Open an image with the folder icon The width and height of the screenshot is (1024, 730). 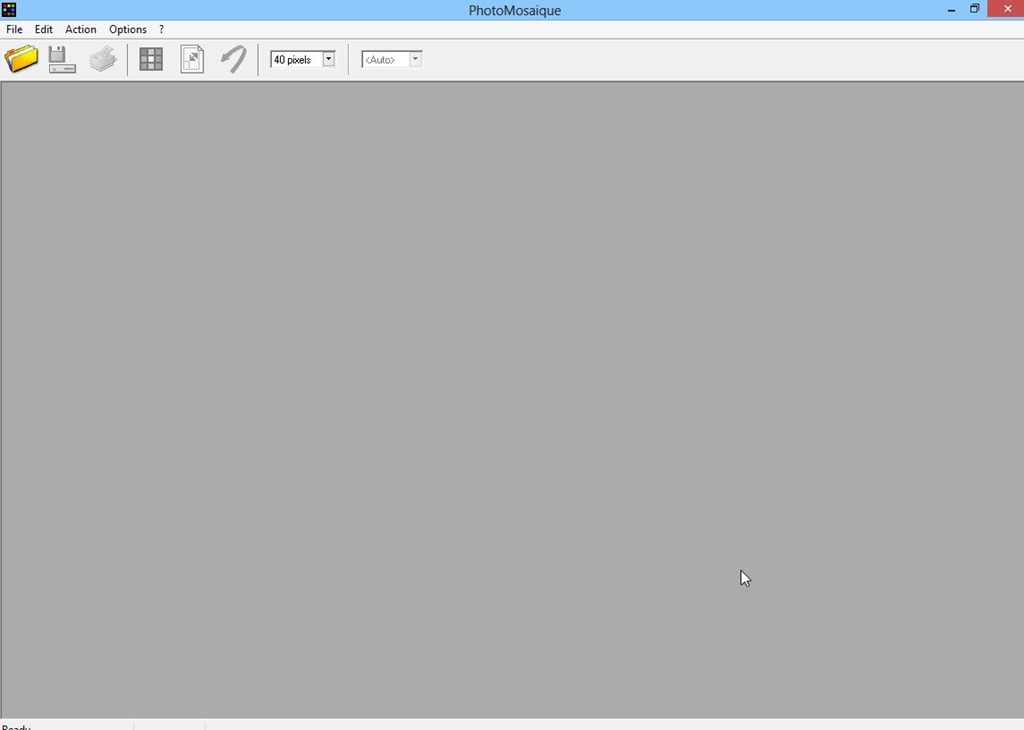pyautogui.click(x=22, y=59)
